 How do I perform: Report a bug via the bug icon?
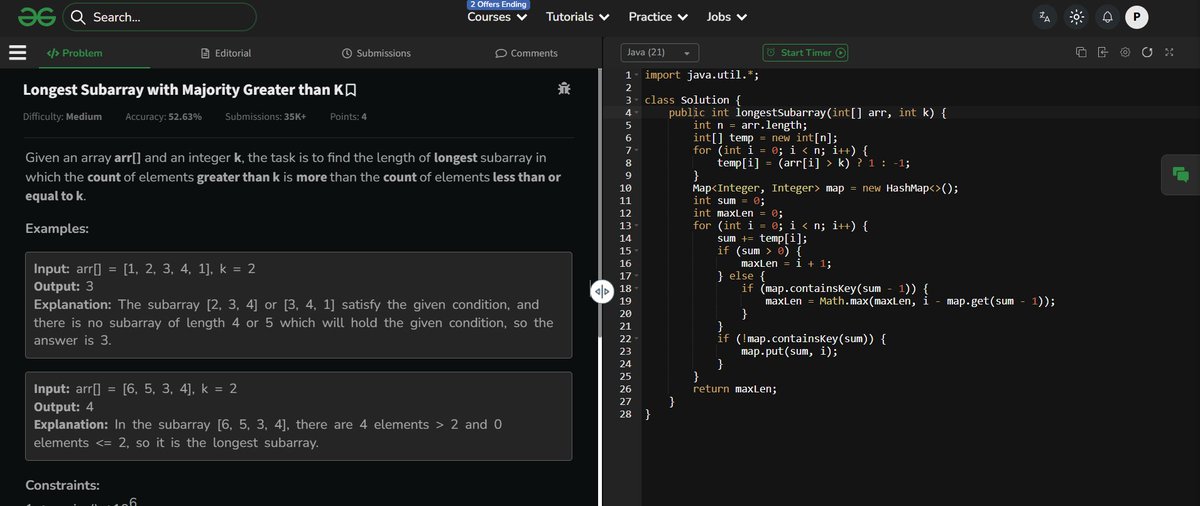[x=564, y=89]
